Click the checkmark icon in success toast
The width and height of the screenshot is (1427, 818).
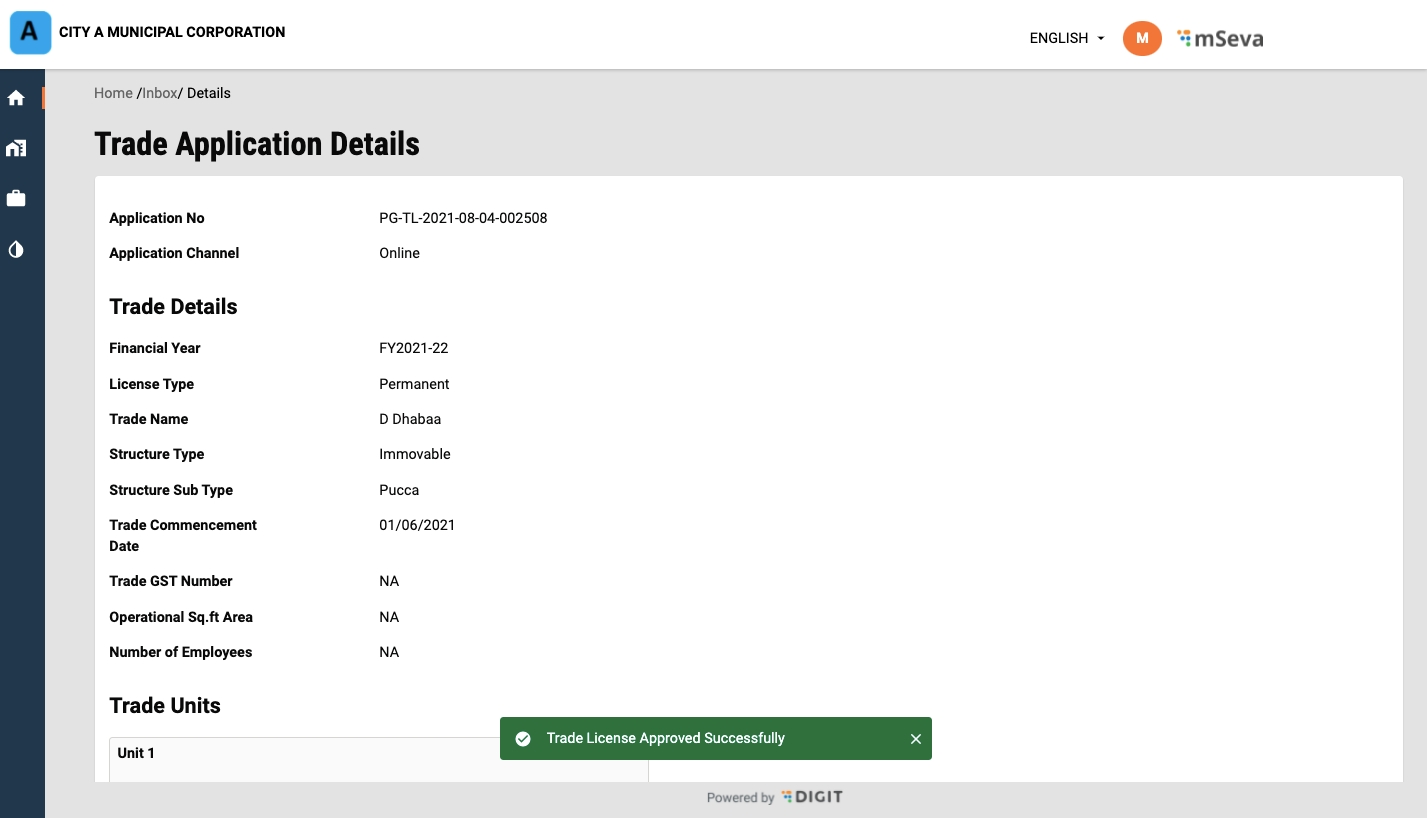(523, 739)
